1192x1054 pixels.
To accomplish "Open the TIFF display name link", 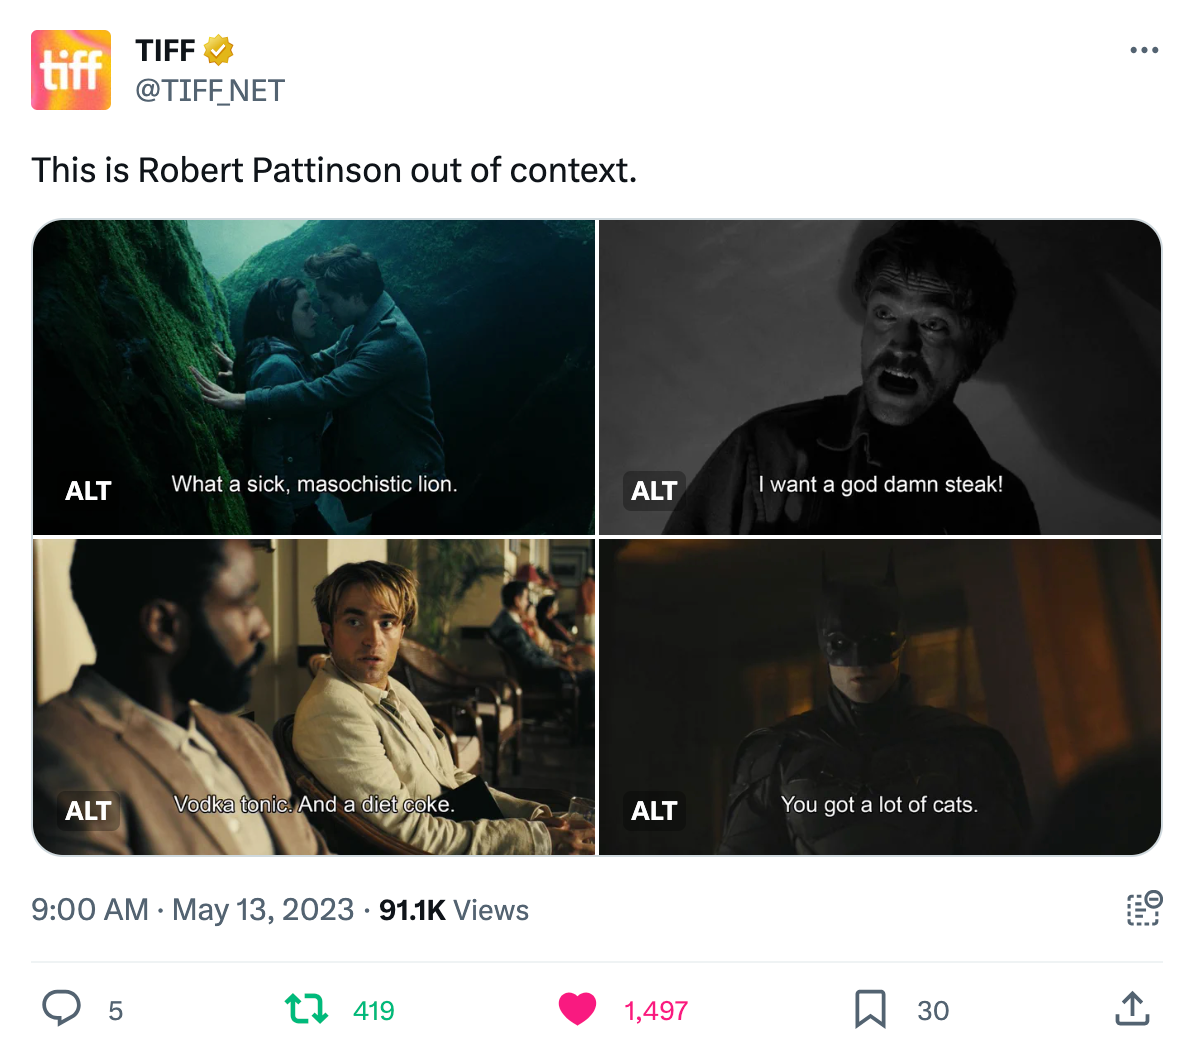I will [165, 51].
